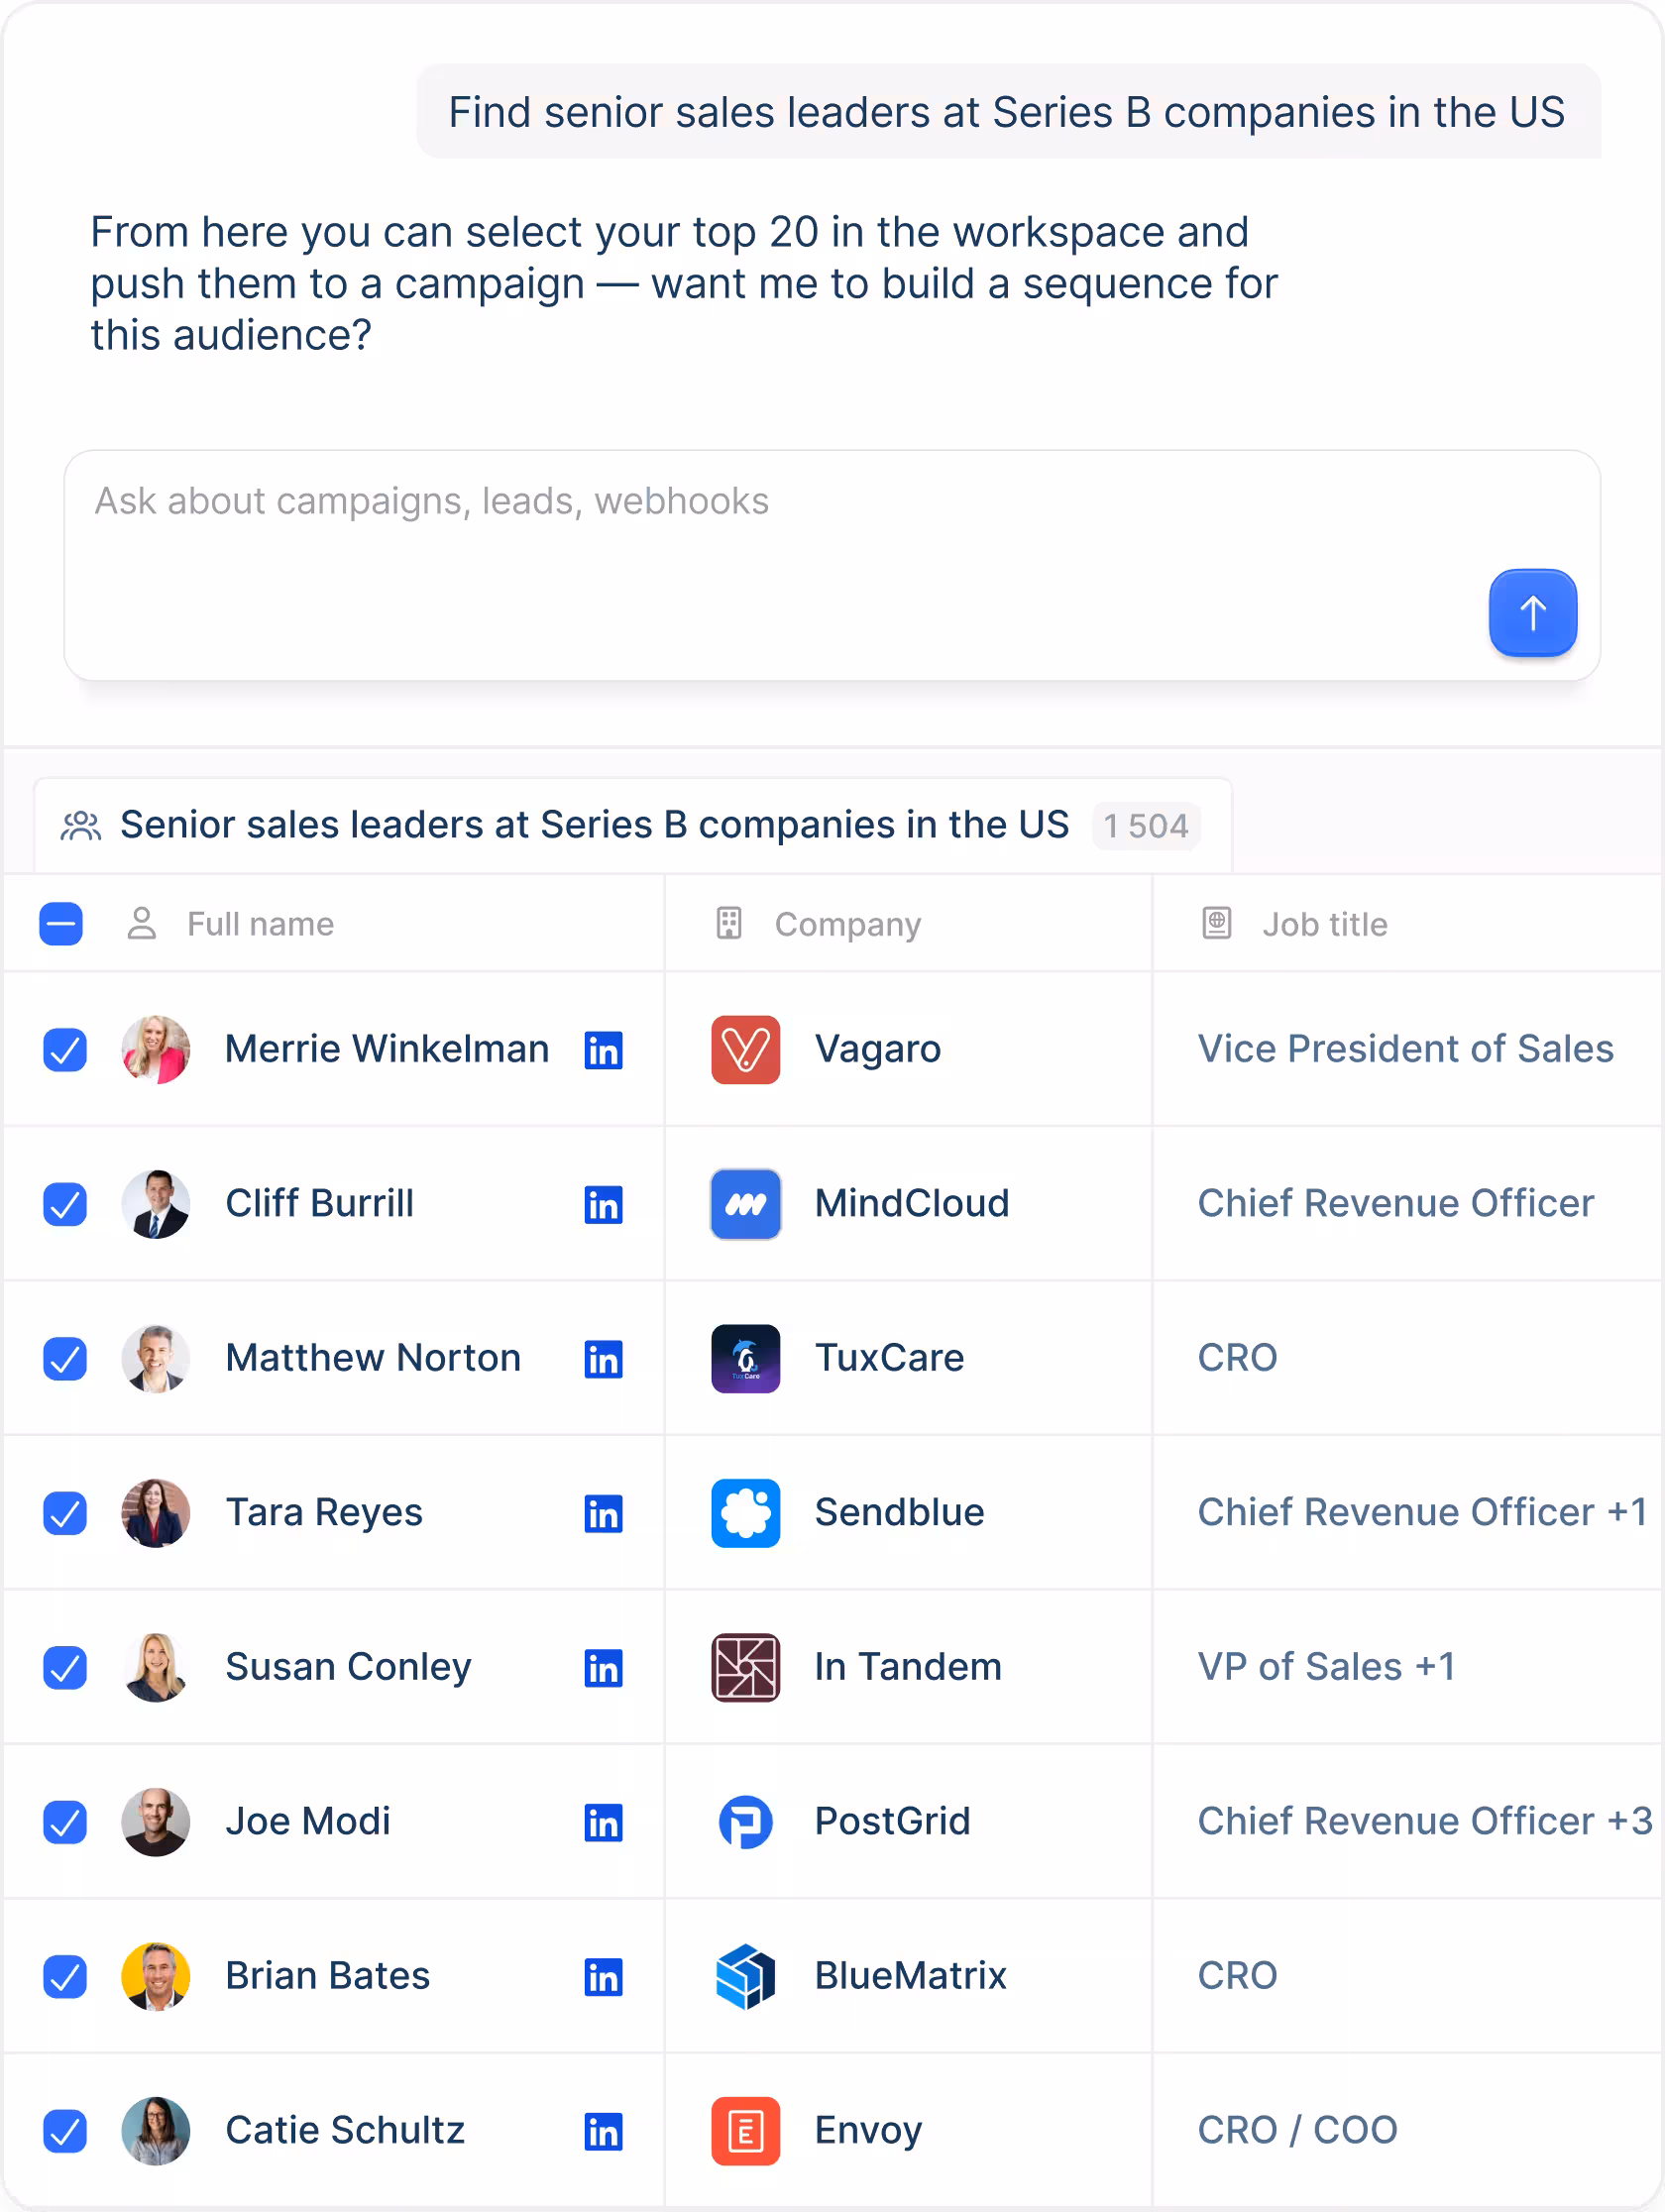
Task: Click the Vagaro company logo
Action: (x=745, y=1050)
